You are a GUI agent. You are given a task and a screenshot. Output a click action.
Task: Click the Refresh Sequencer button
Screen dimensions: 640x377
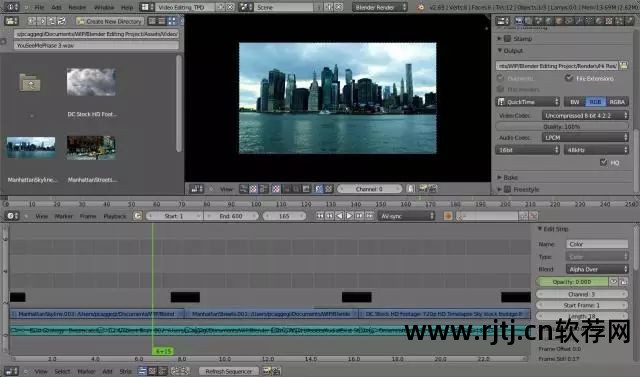(x=229, y=371)
